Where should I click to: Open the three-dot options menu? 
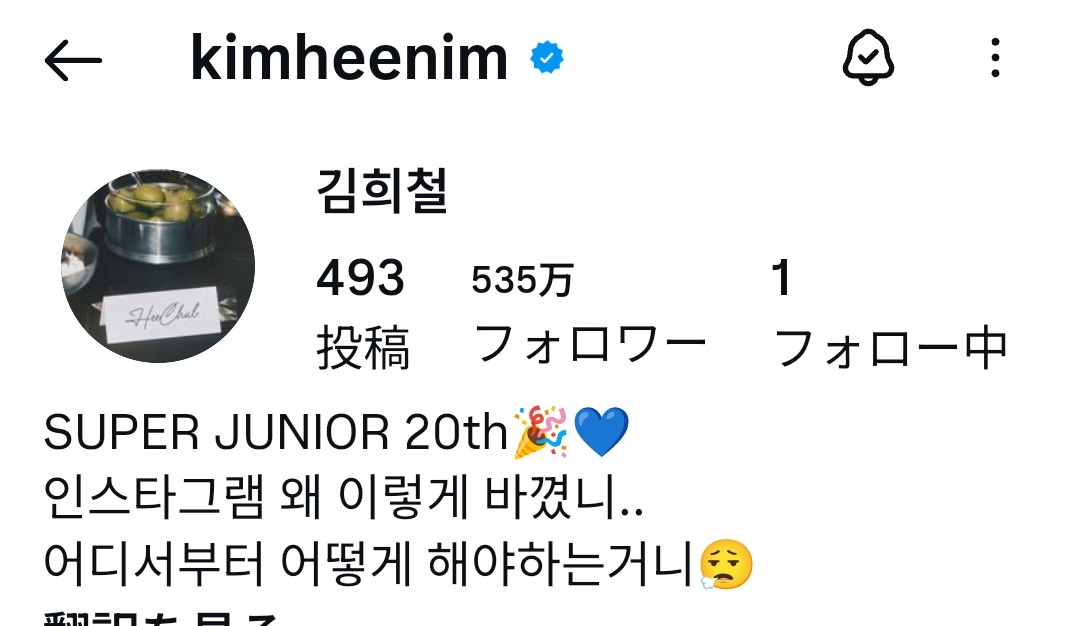pos(995,58)
